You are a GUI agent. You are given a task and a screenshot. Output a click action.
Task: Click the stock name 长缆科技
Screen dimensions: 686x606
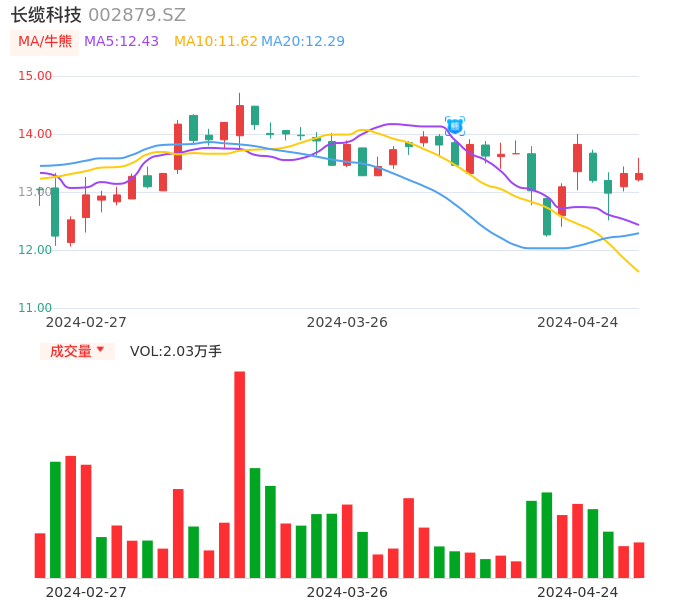click(46, 15)
